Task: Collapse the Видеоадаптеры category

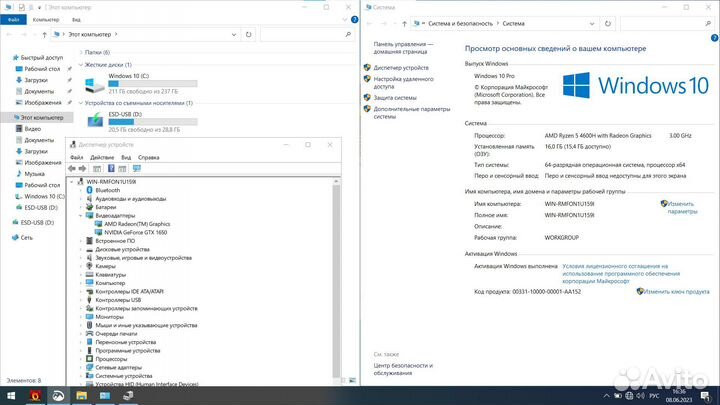Action: (81, 215)
